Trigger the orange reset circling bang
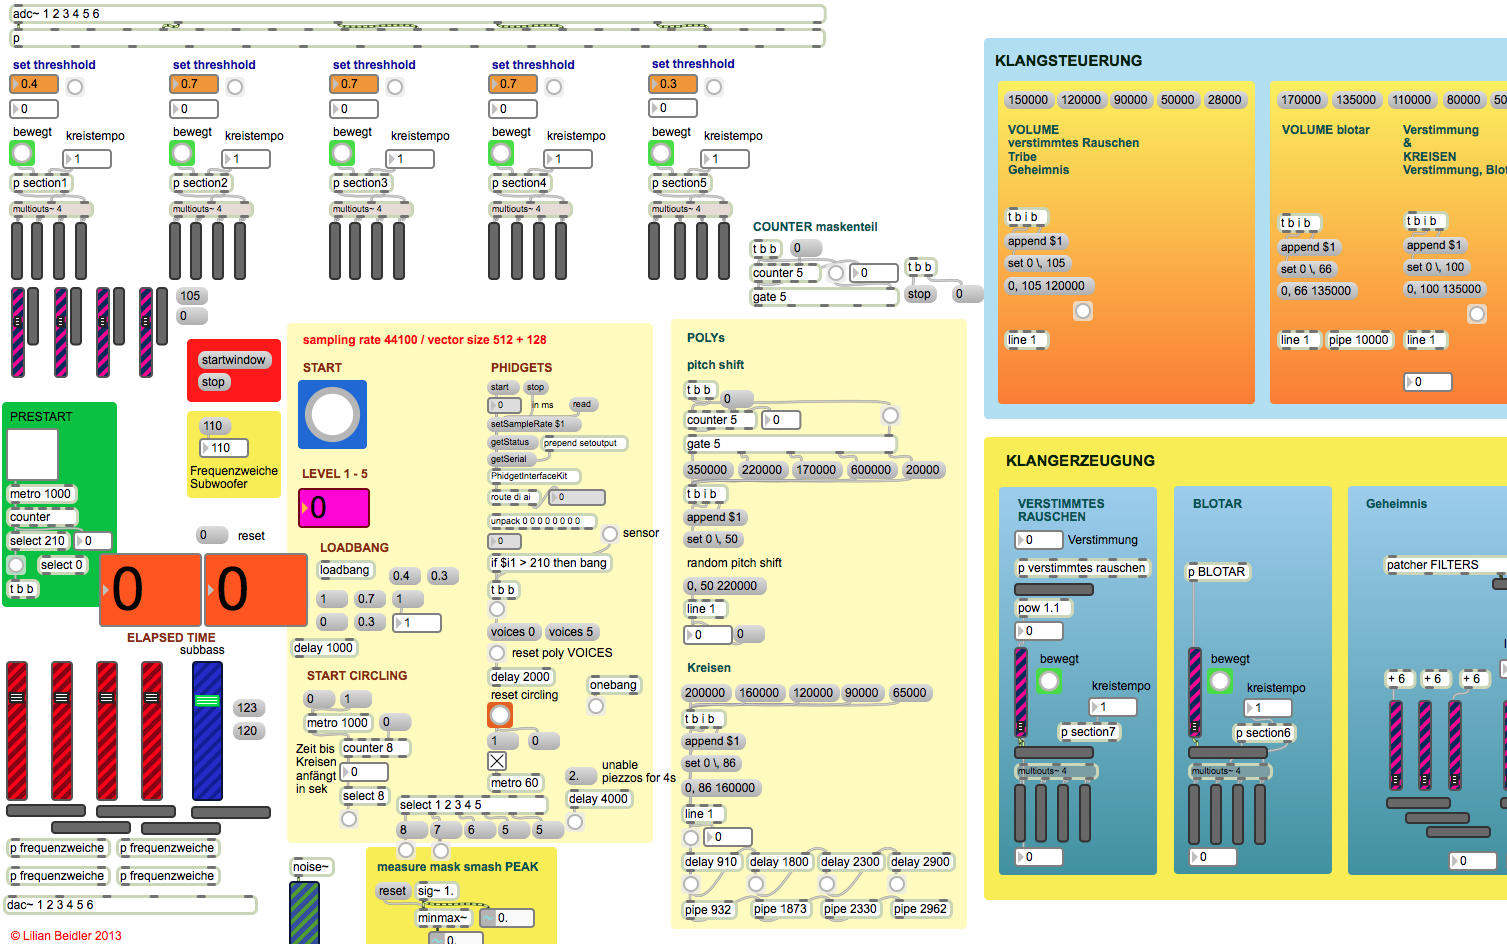This screenshot has height=944, width=1507. (500, 715)
